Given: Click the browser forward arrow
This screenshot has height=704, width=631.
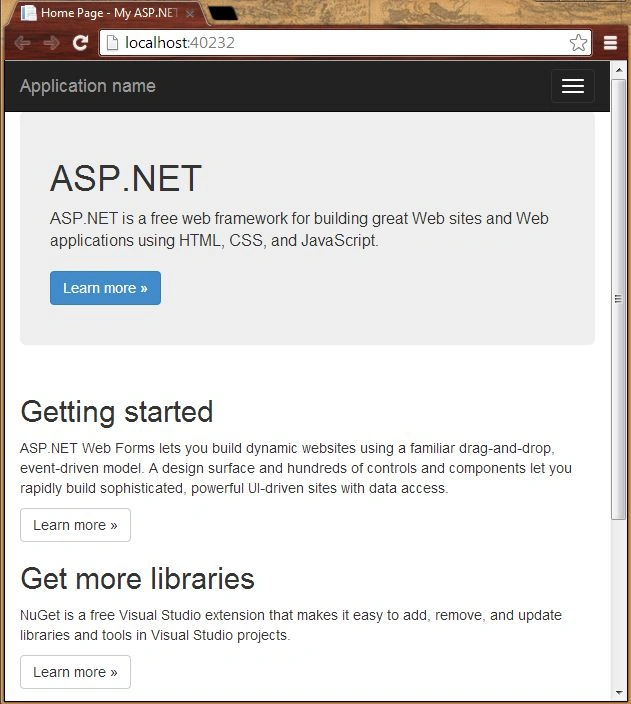Looking at the screenshot, I should click(x=52, y=43).
